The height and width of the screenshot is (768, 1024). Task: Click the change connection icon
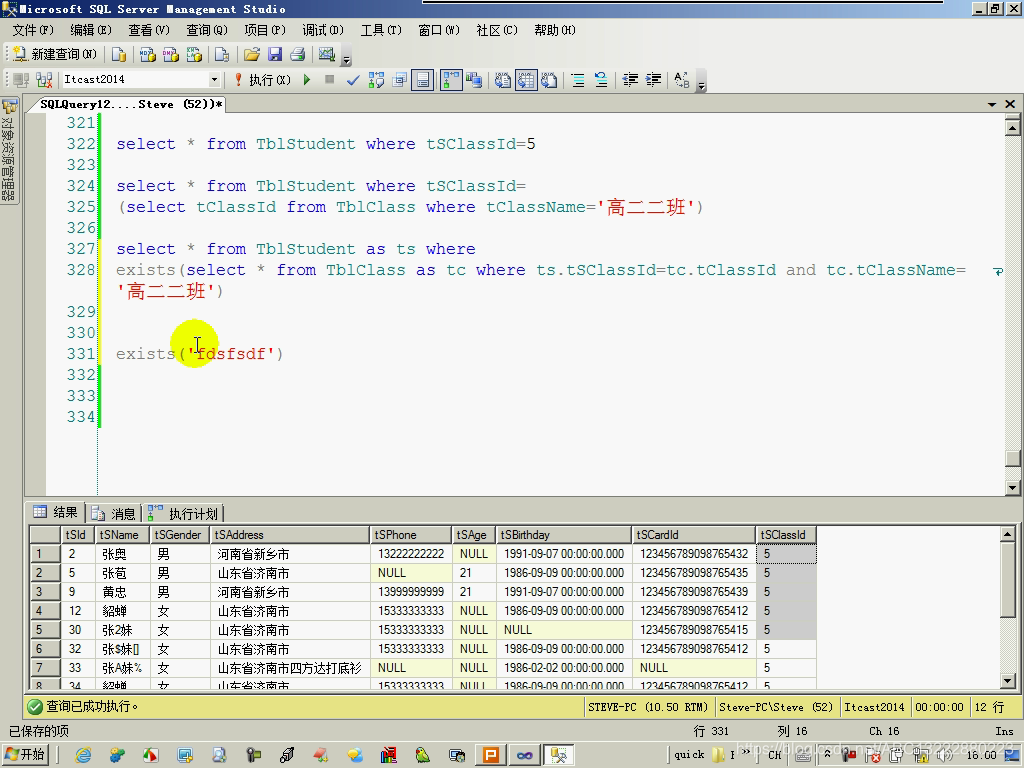[44, 80]
